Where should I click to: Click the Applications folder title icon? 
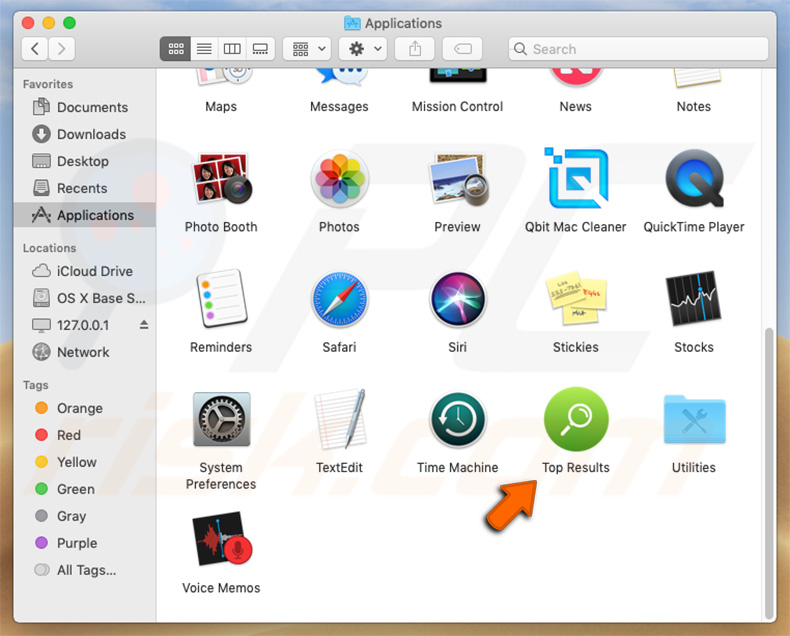[352, 23]
